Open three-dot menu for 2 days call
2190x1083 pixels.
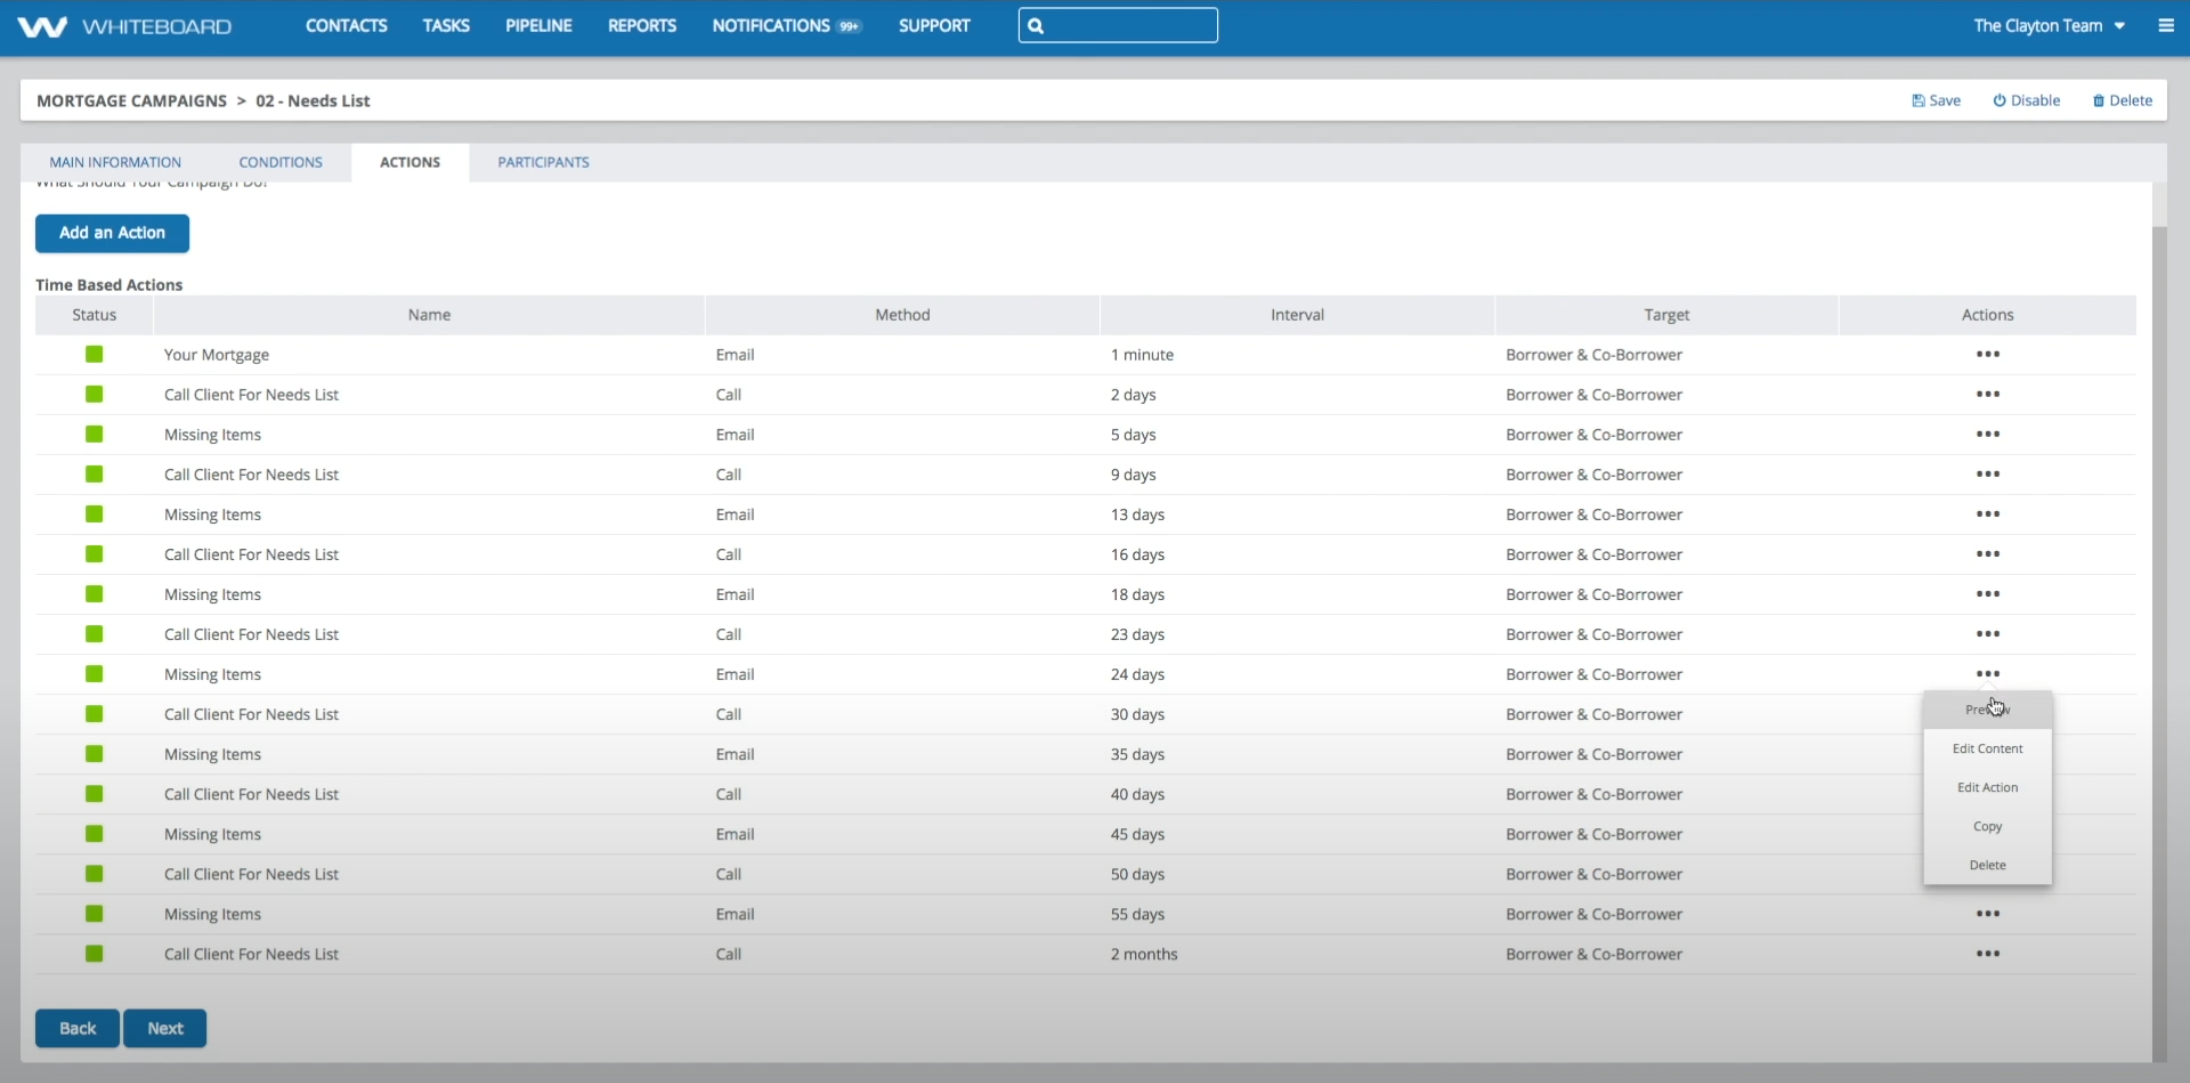[x=1987, y=394]
